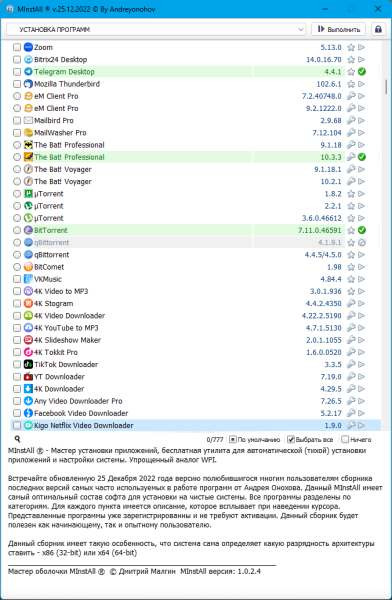The width and height of the screenshot is (392, 600).
Task: Check the 'Ничего' checkbox
Action: click(345, 439)
